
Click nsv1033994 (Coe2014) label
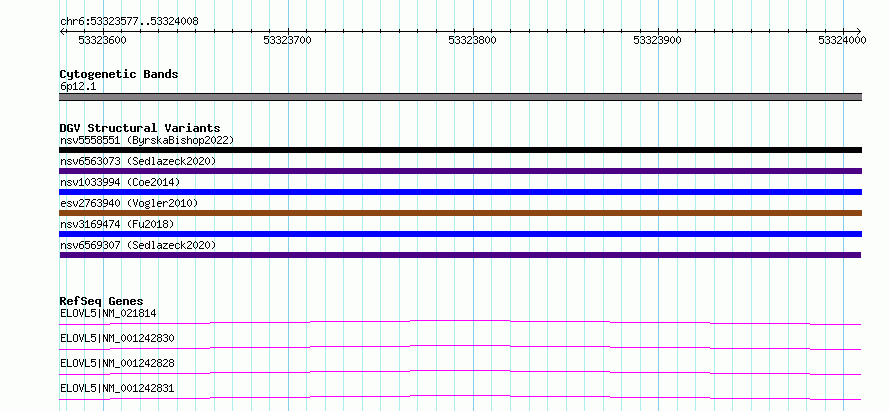(120, 182)
